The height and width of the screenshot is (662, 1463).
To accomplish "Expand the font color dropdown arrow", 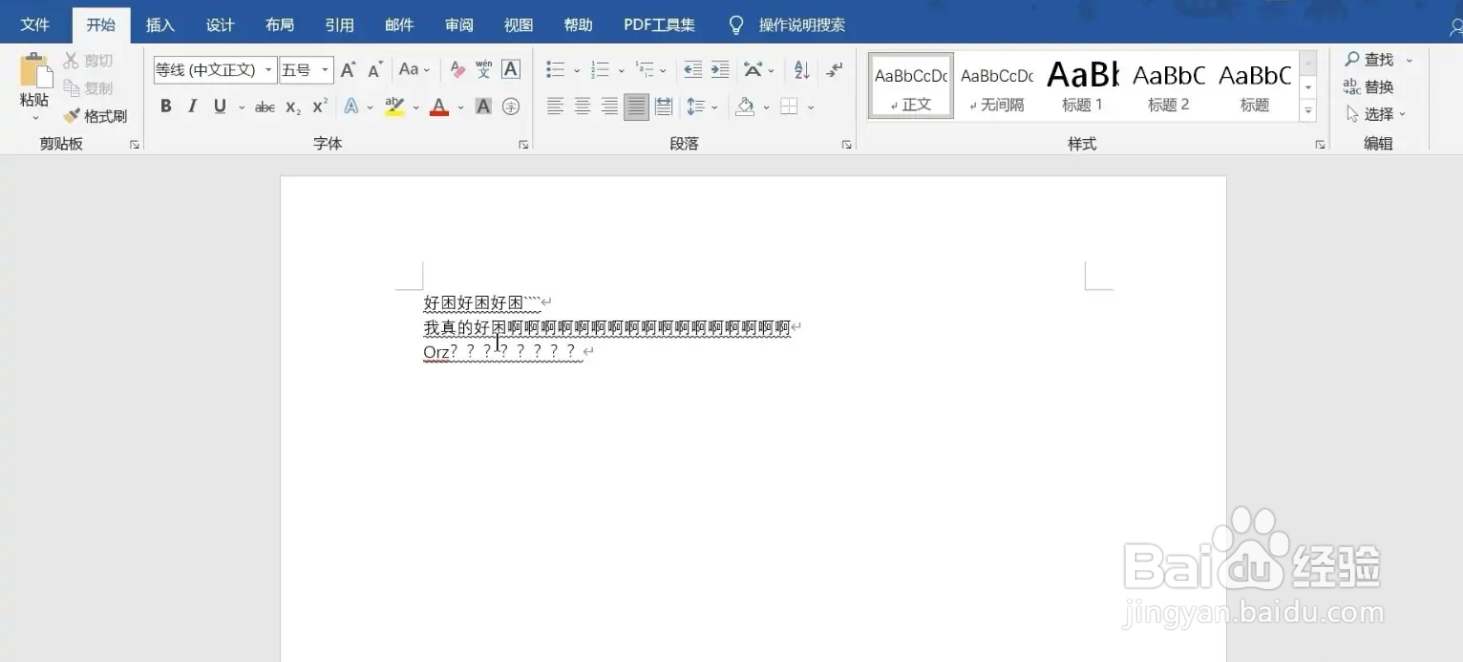I will [x=461, y=107].
